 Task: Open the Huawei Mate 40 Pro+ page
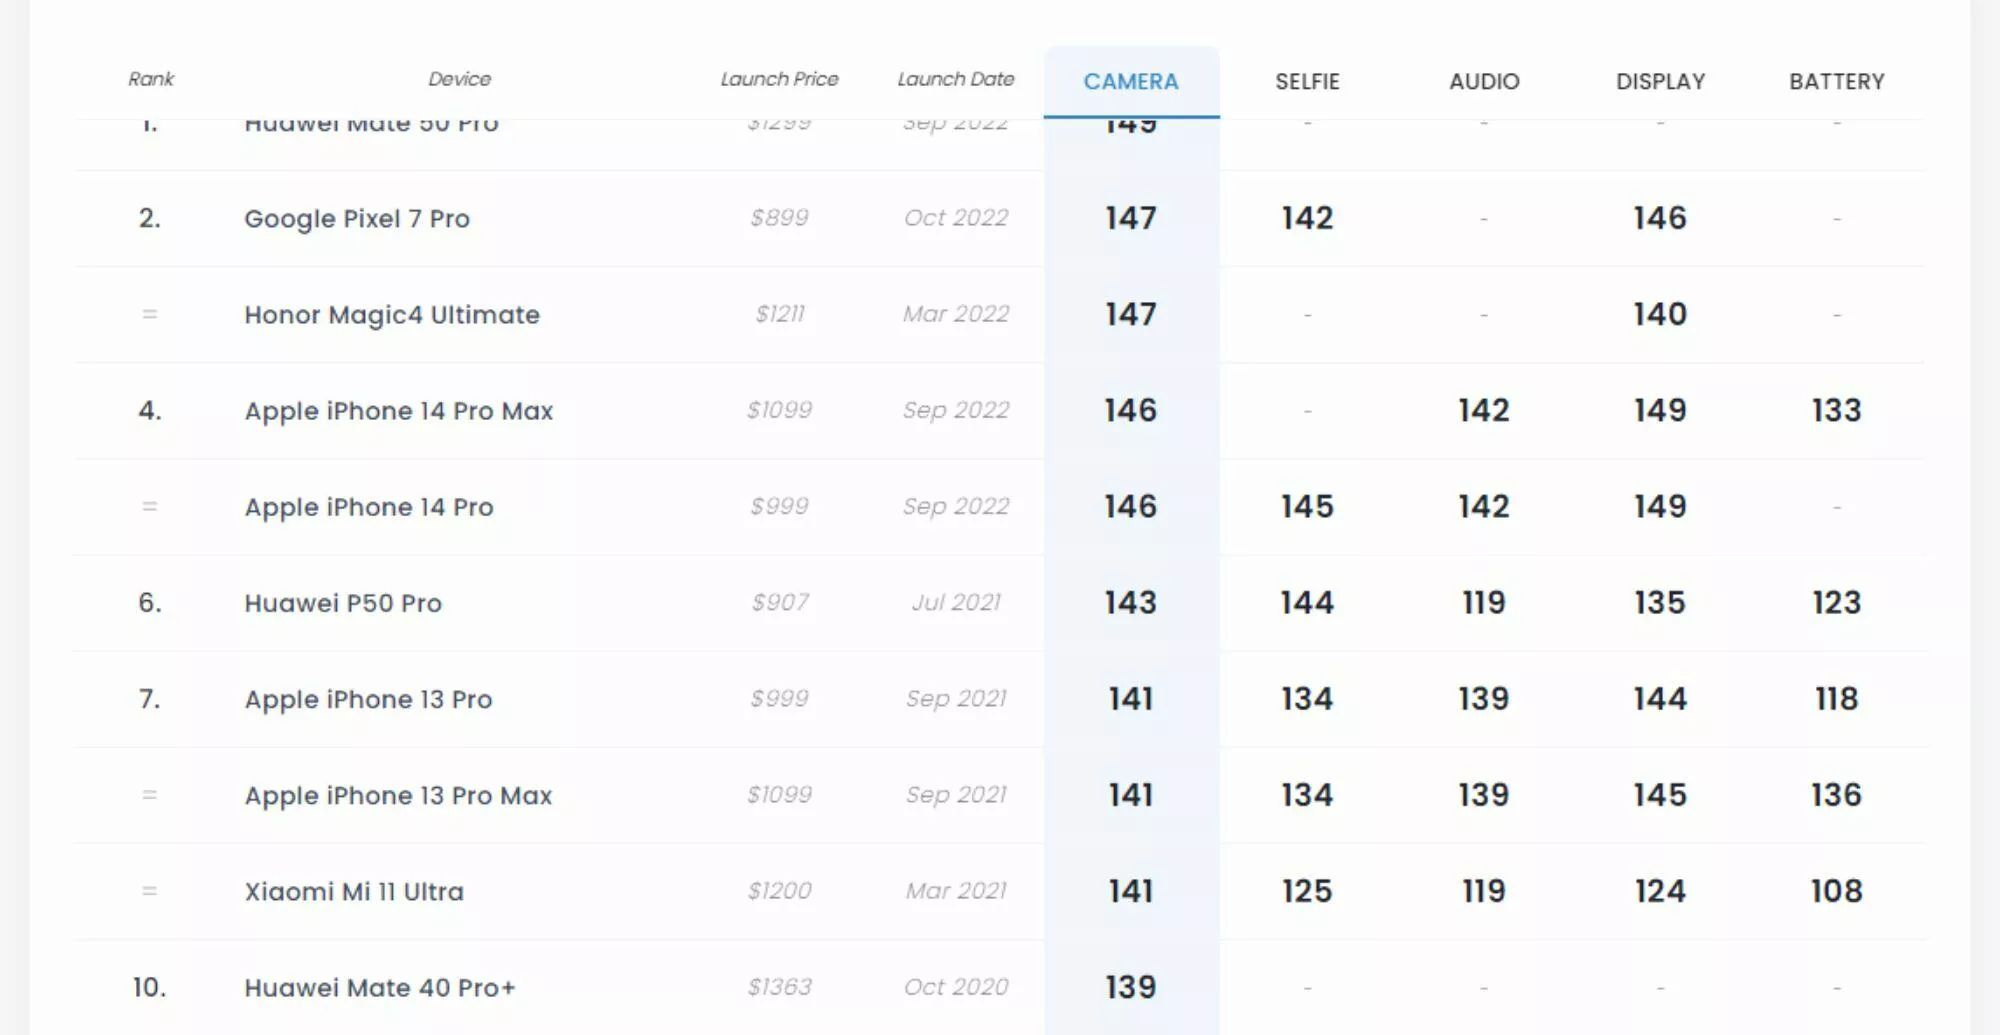click(380, 987)
